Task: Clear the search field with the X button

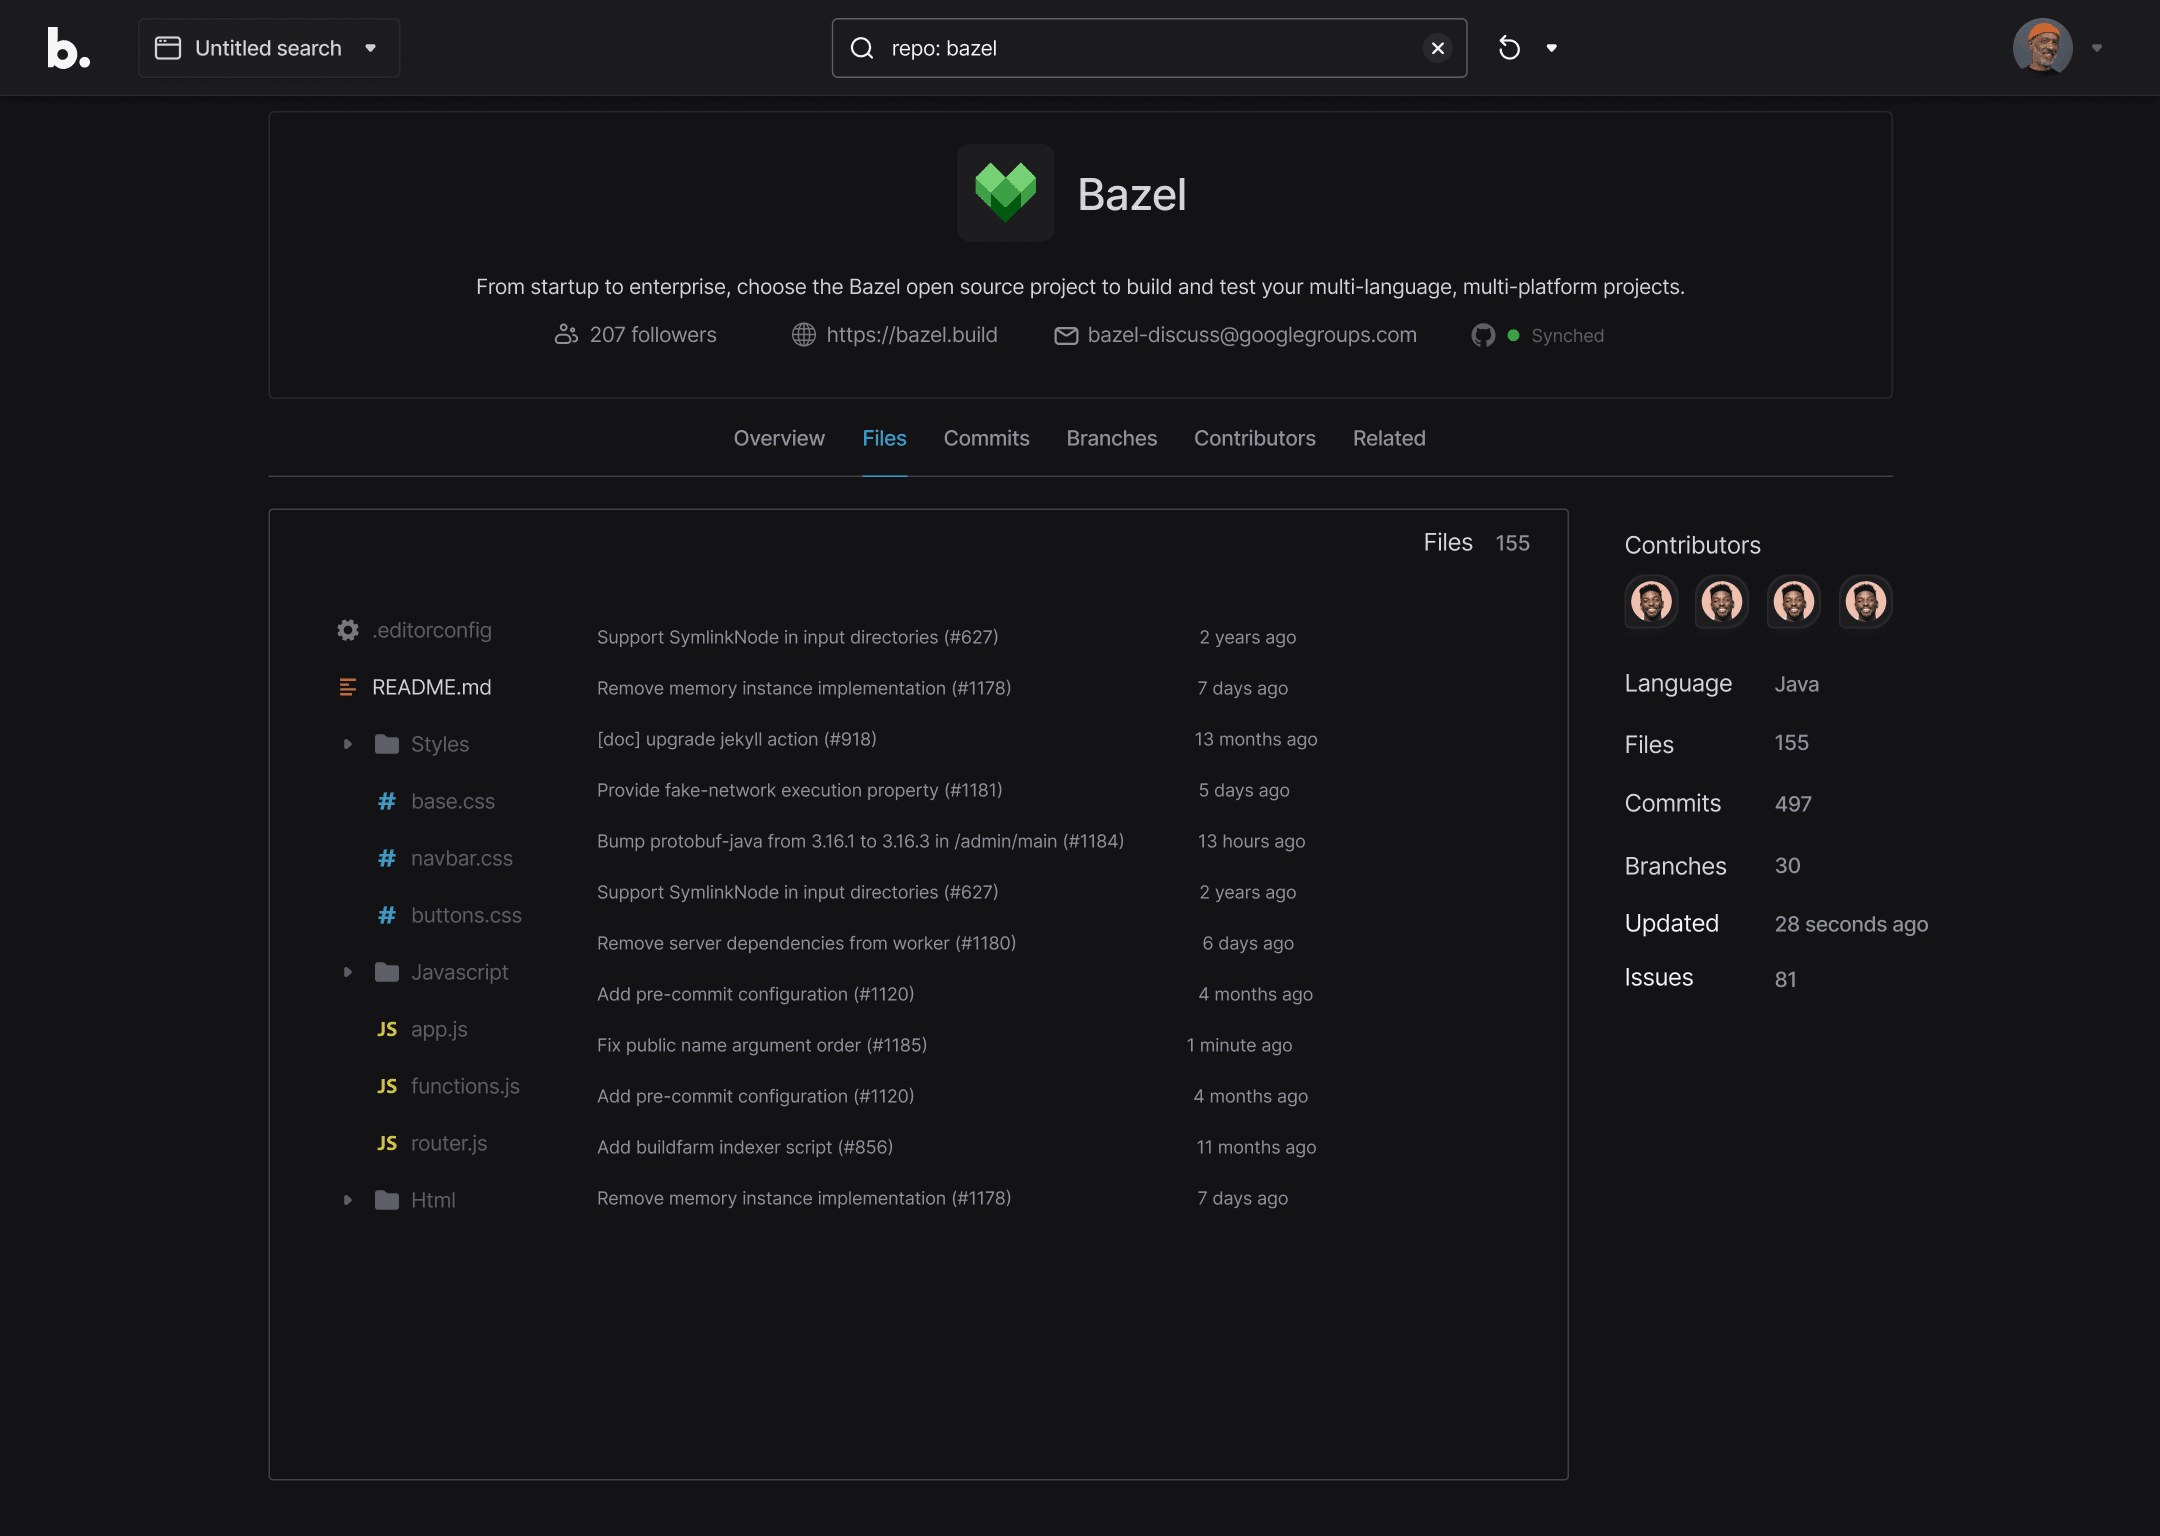Action: [x=1437, y=48]
